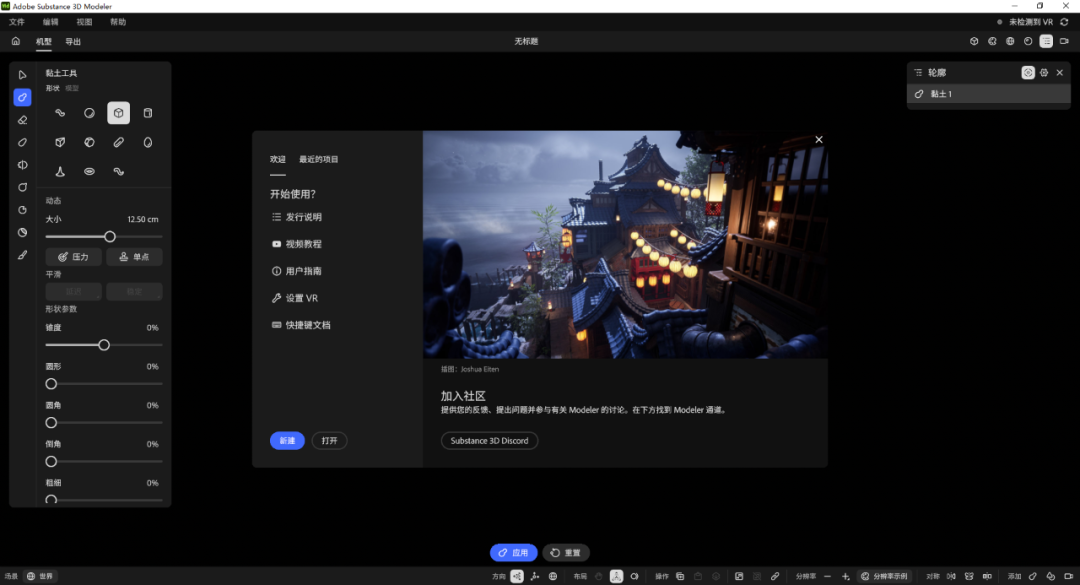The width and height of the screenshot is (1080, 585).
Task: Open the settings gear on the 轮廓 panel
Action: coord(1044,72)
